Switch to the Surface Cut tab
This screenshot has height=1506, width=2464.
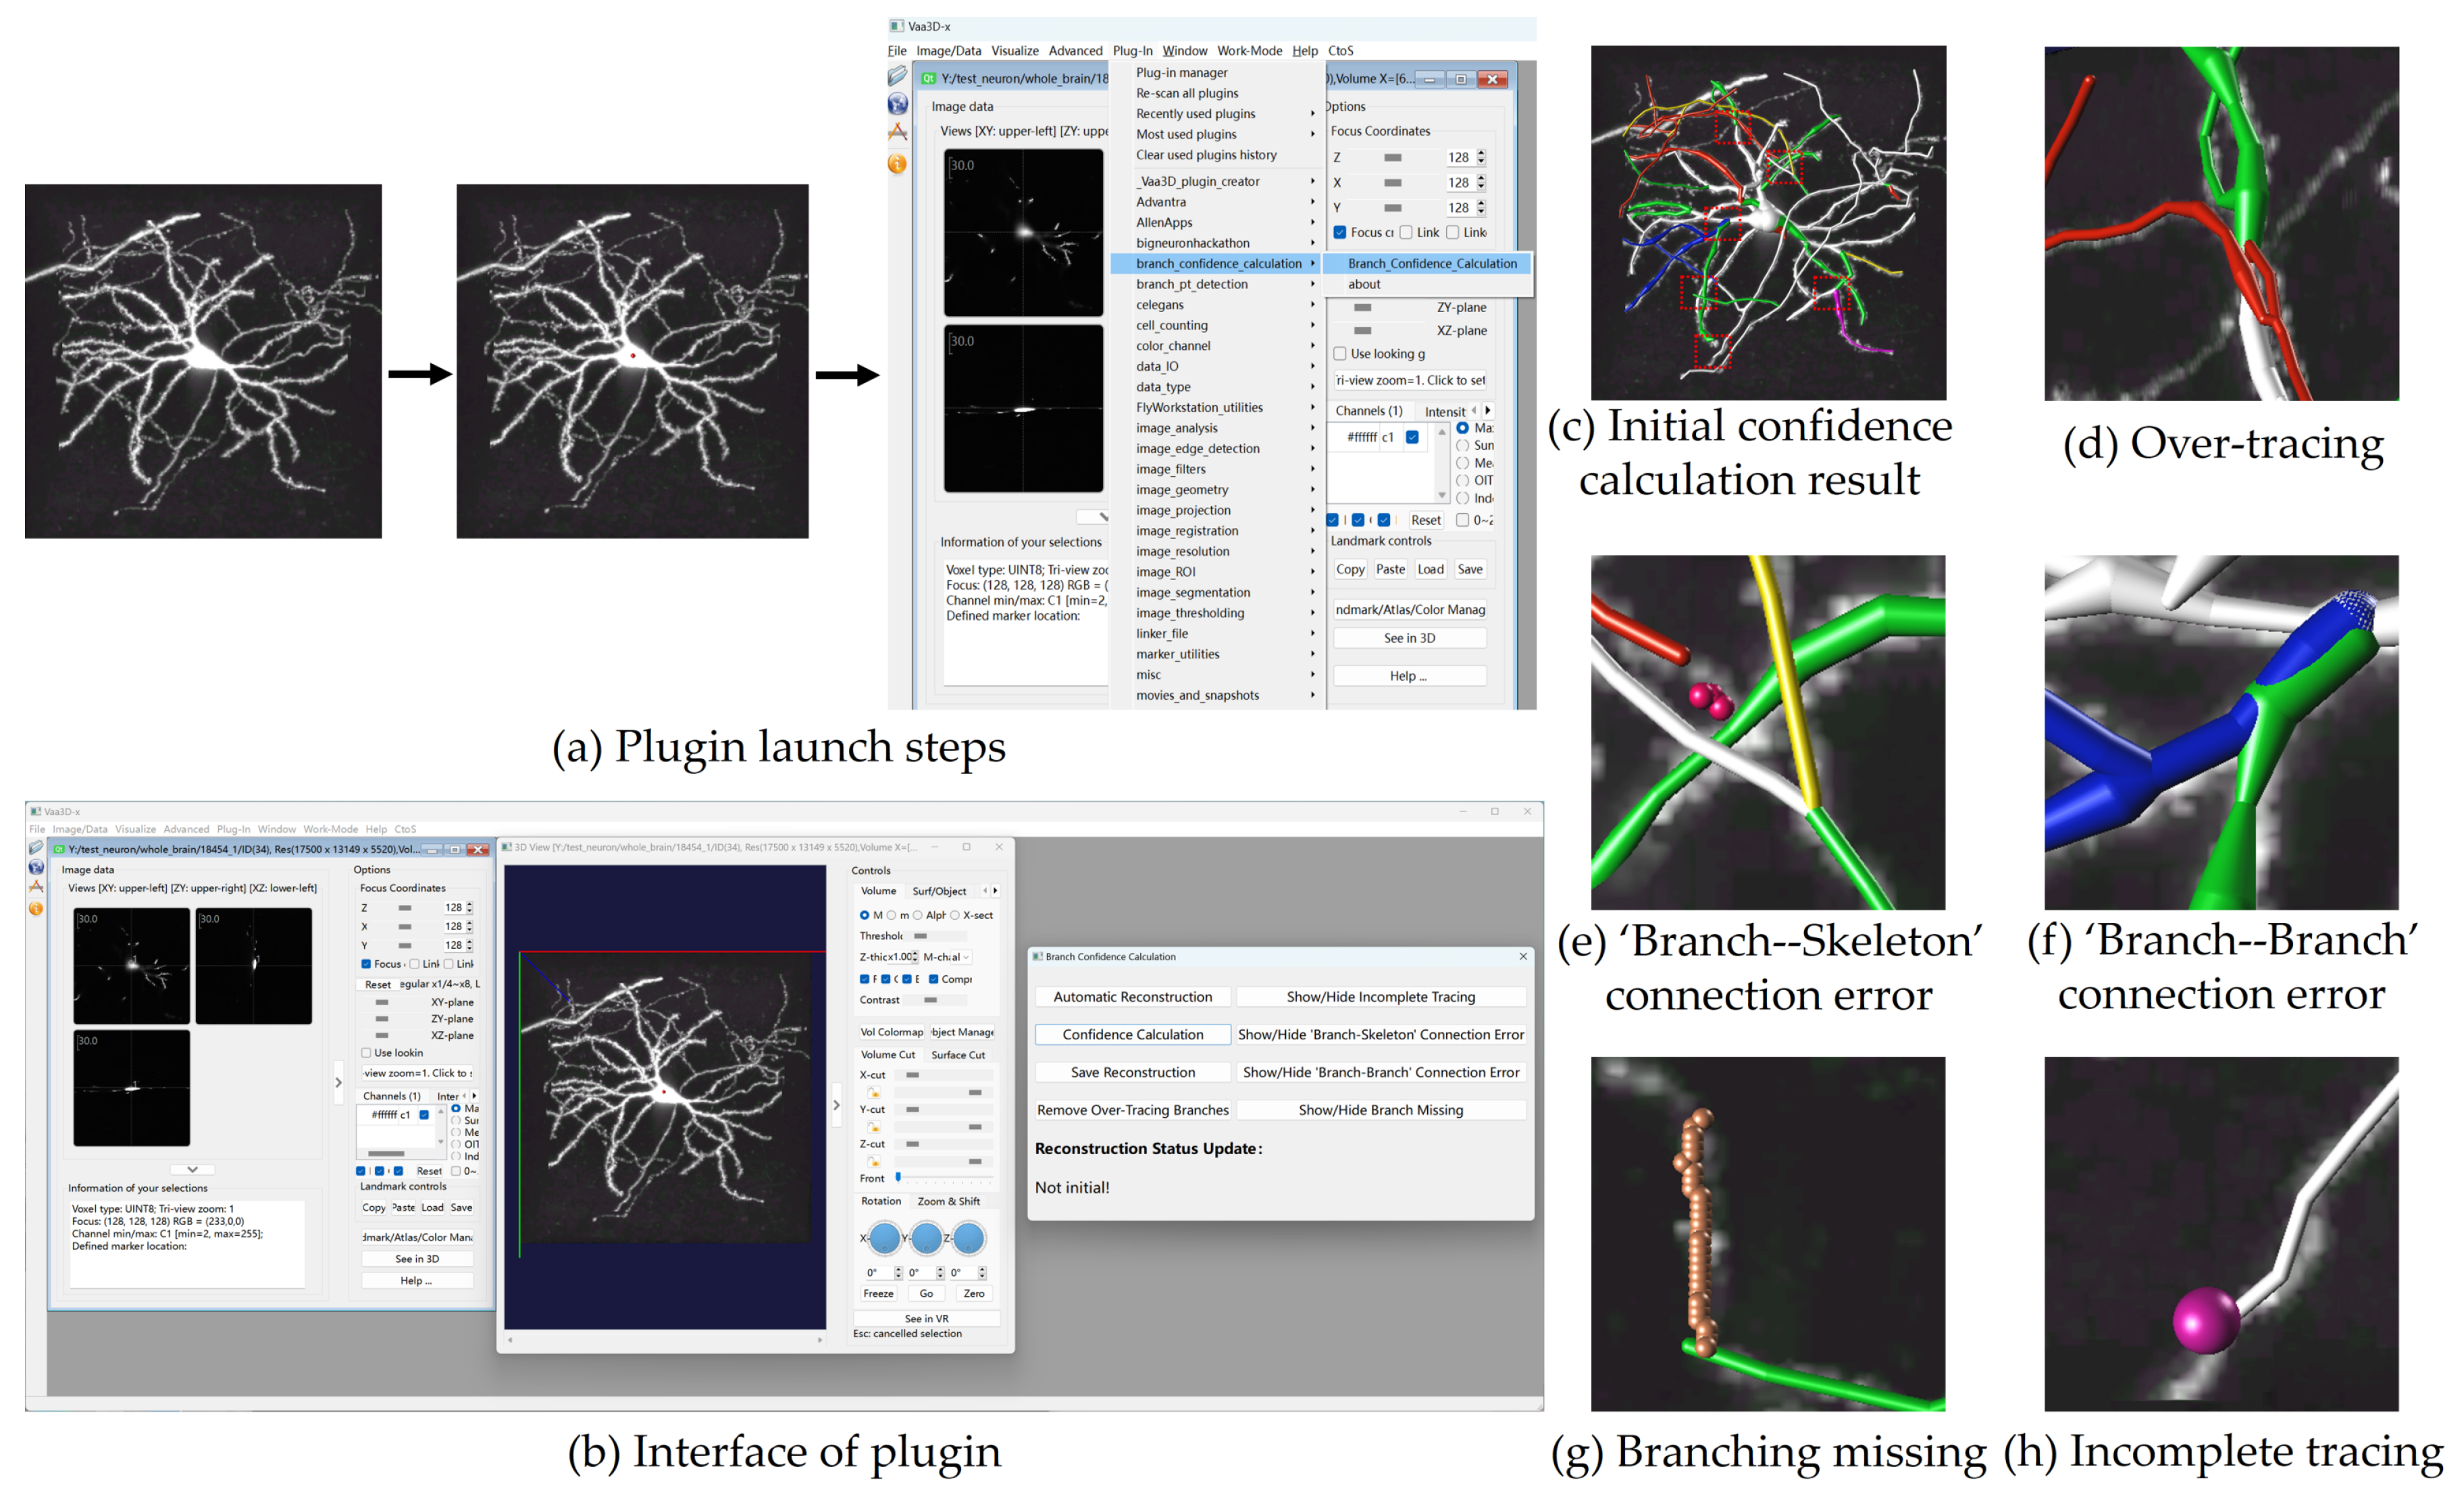tap(958, 1055)
